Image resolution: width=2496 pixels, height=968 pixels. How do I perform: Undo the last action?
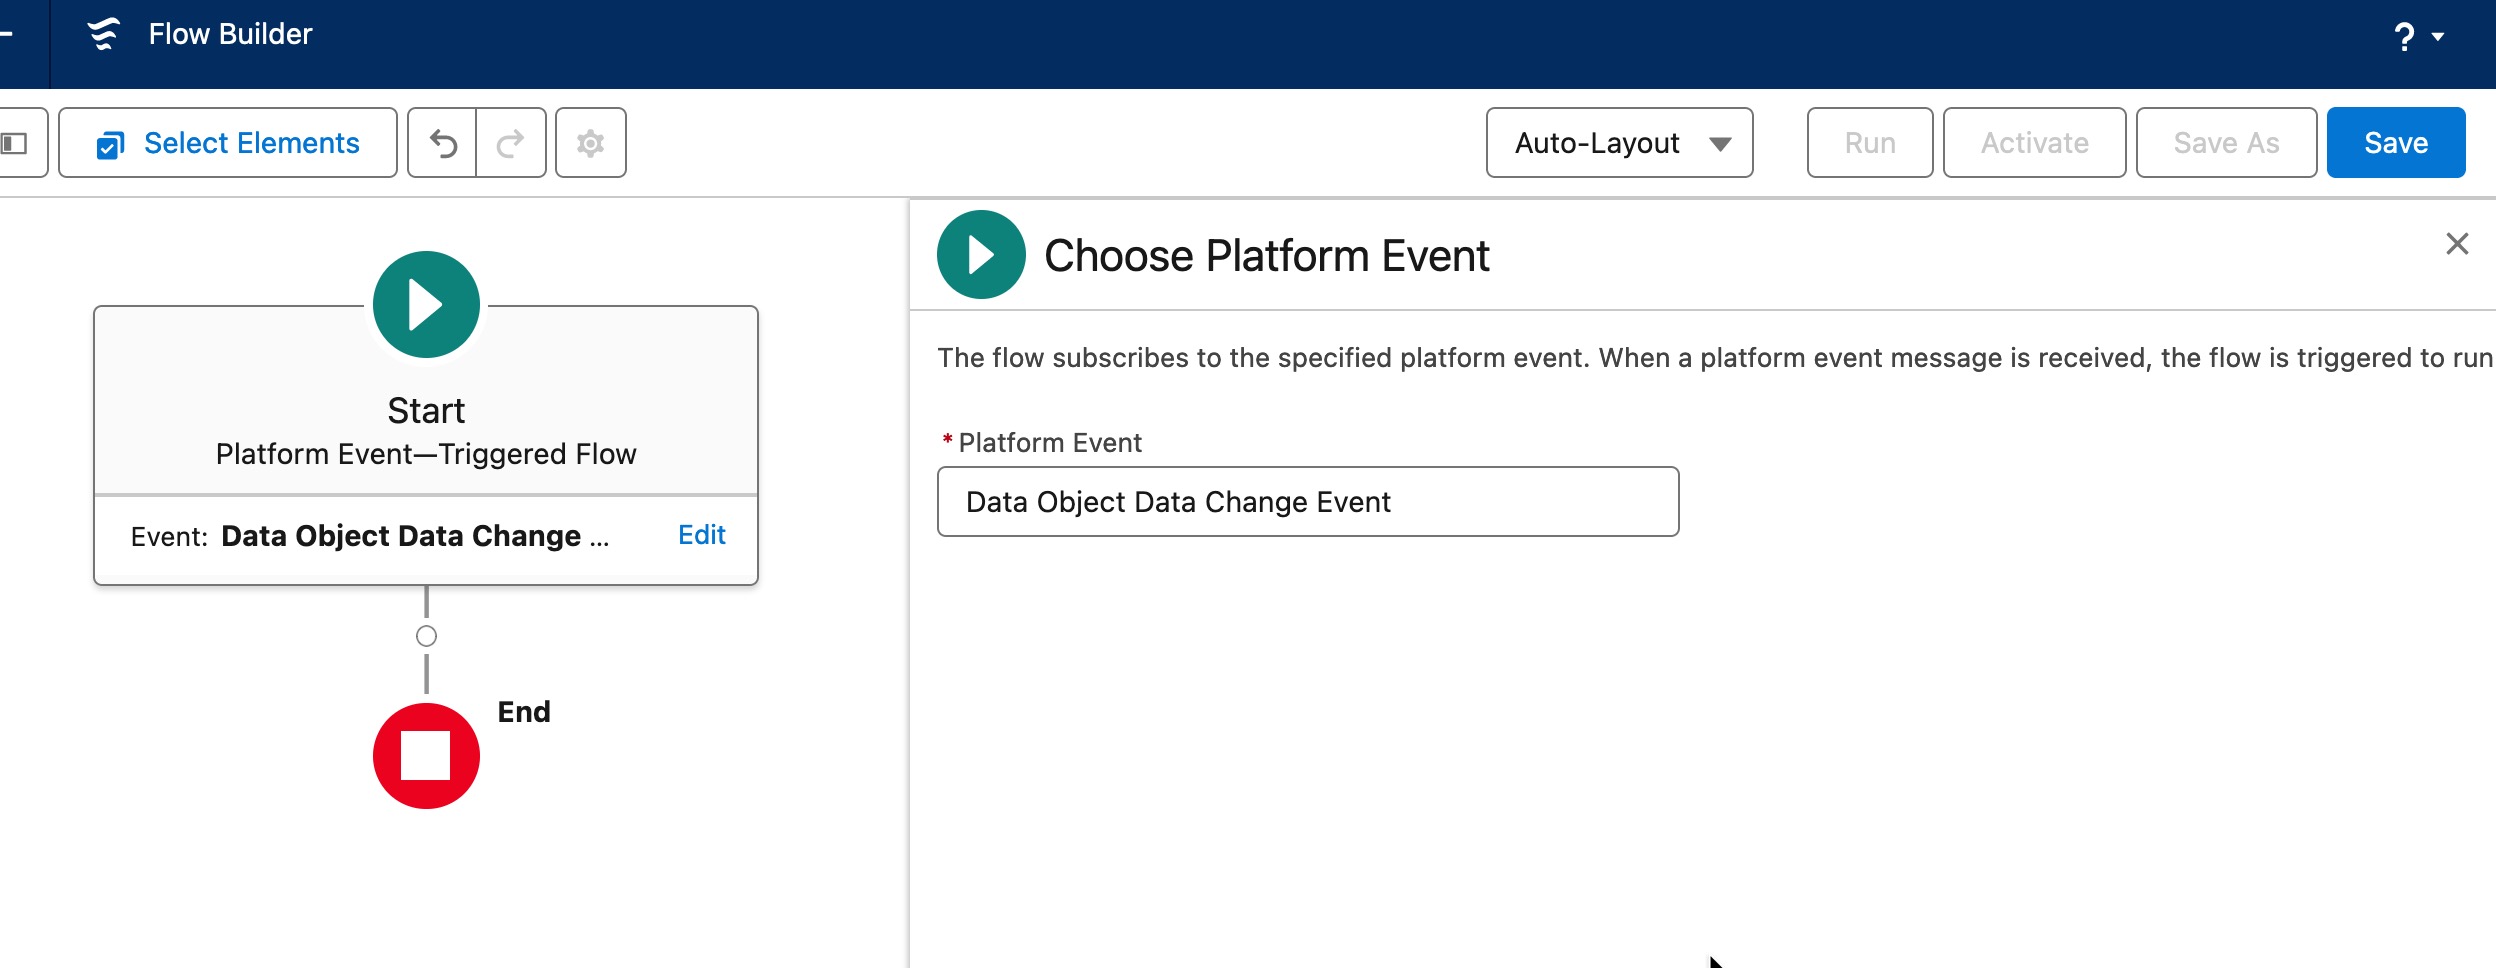pyautogui.click(x=443, y=143)
